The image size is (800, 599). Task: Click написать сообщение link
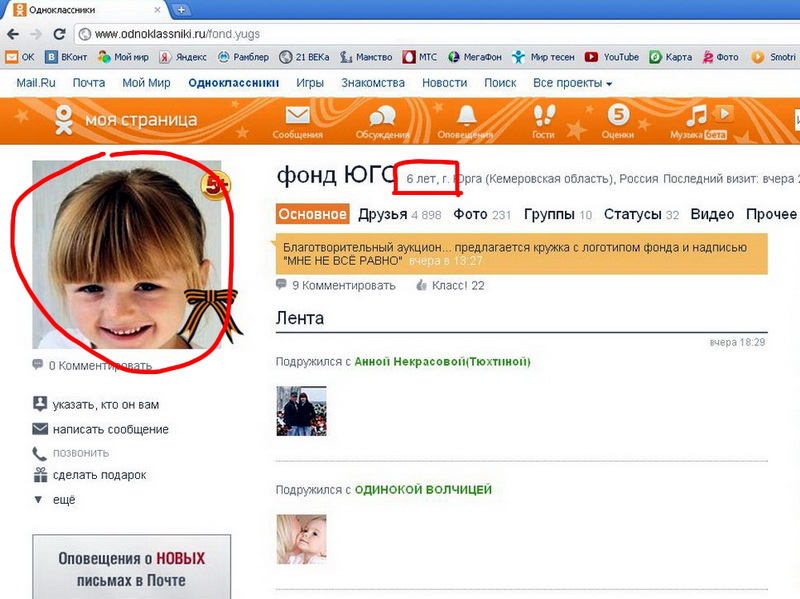click(111, 429)
